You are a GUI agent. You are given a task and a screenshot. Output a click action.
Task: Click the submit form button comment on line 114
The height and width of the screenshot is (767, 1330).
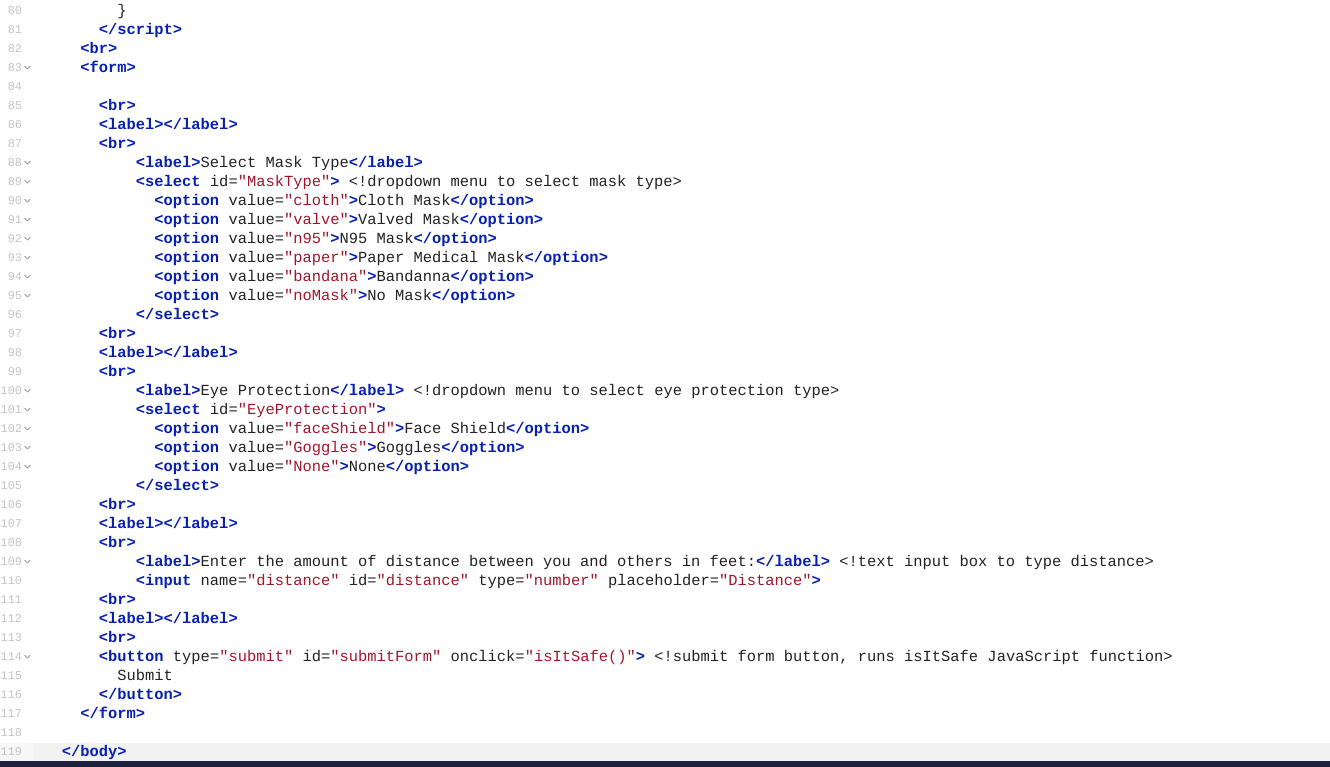(913, 657)
